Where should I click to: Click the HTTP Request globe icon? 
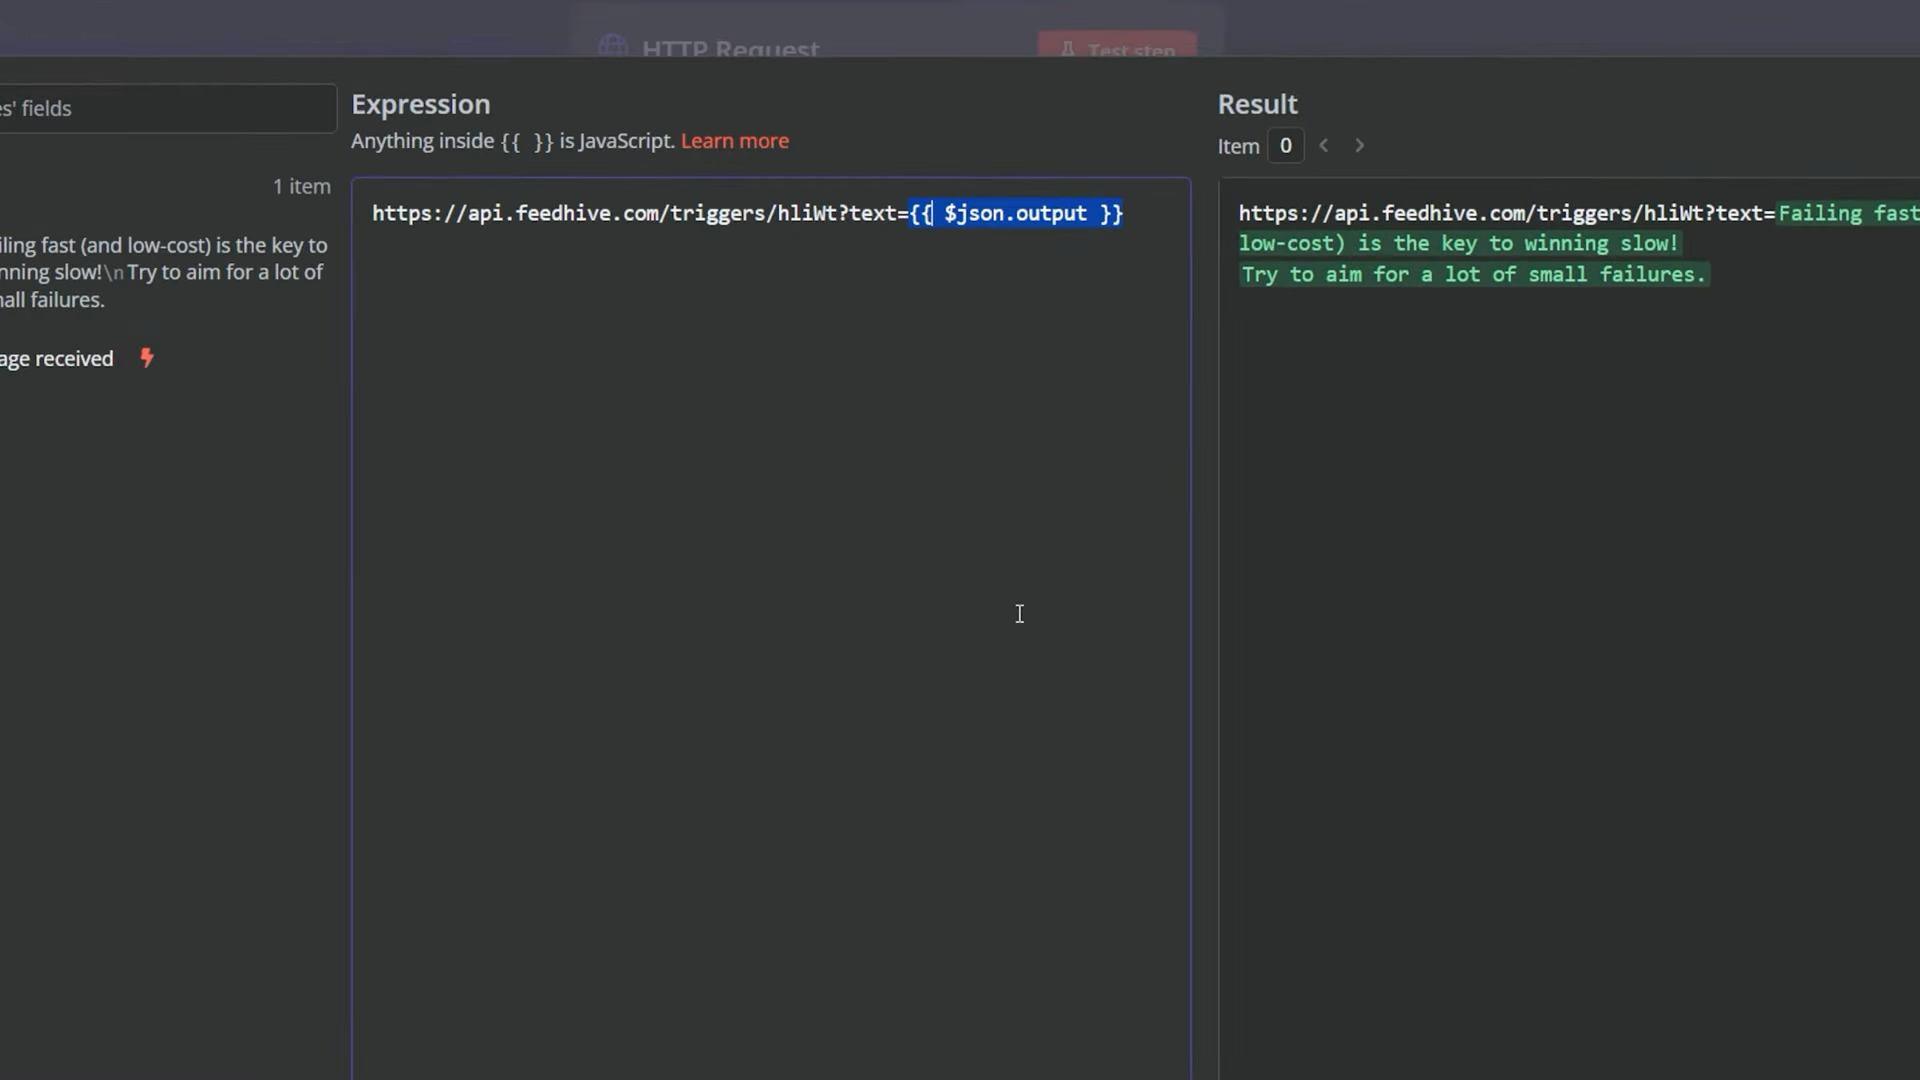[613, 47]
